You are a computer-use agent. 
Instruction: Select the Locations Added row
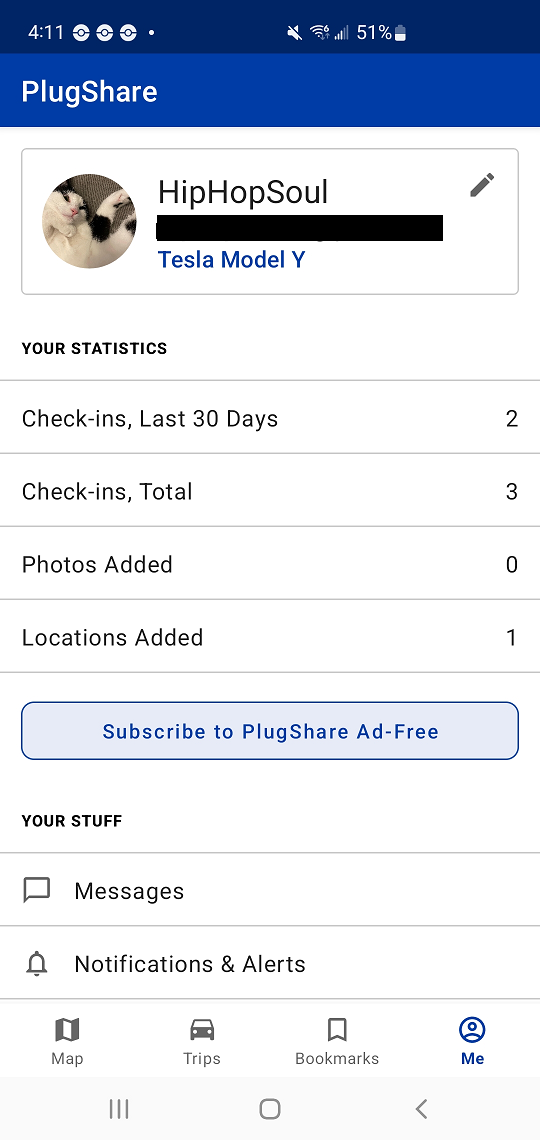pyautogui.click(x=270, y=637)
